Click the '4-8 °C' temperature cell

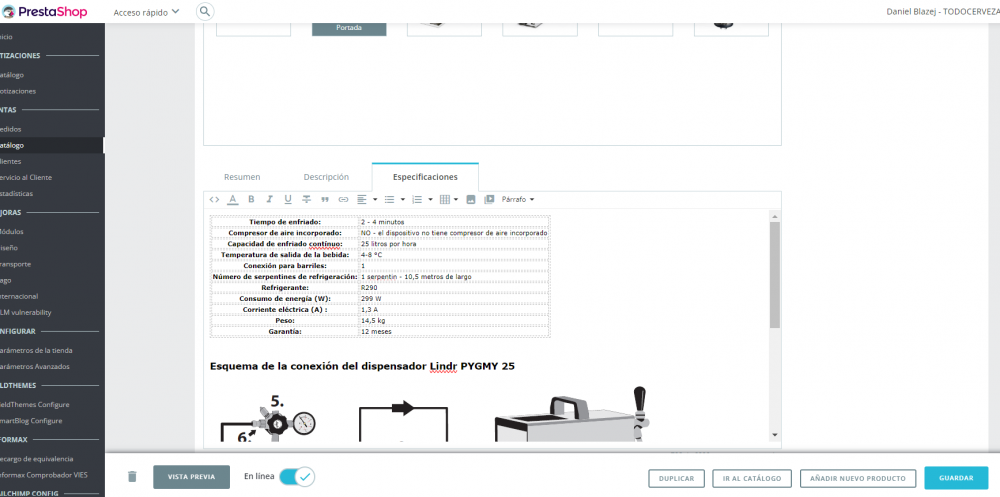(x=453, y=255)
